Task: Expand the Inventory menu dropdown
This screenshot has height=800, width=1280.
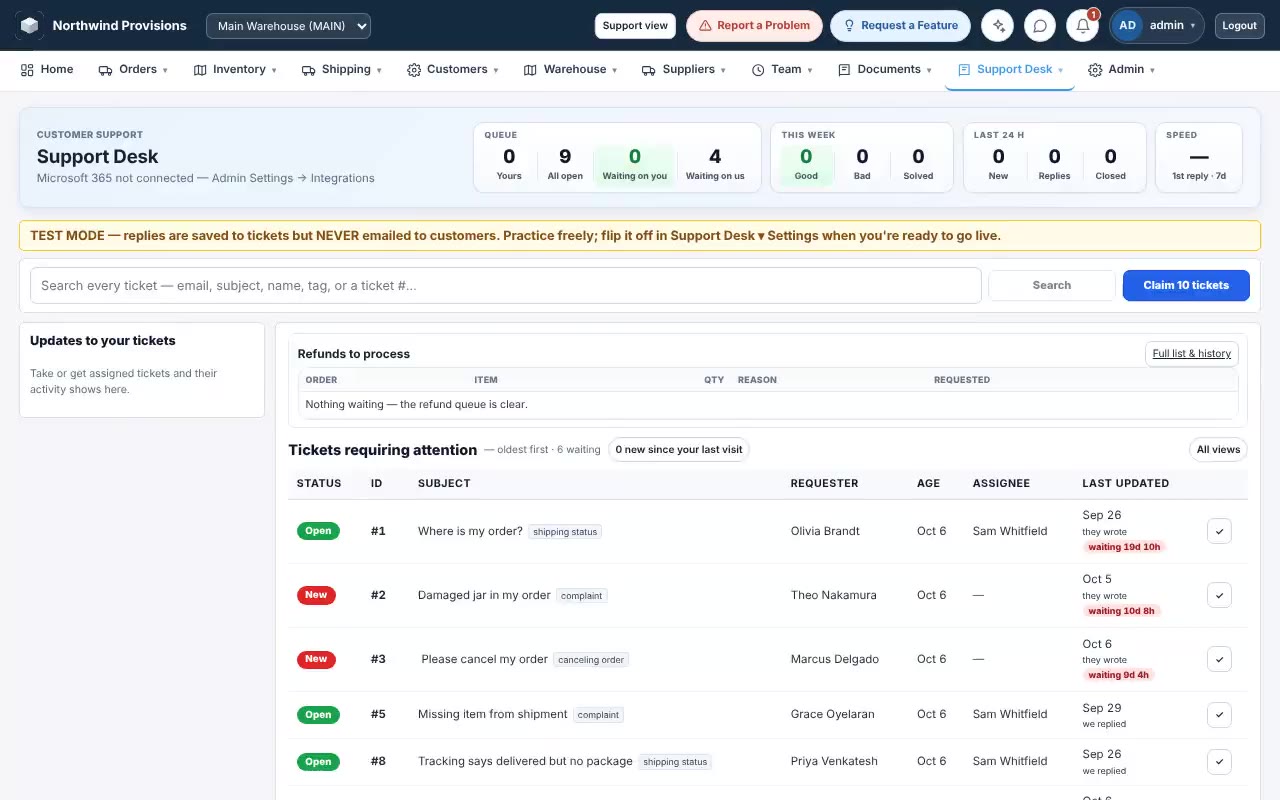Action: coord(235,70)
